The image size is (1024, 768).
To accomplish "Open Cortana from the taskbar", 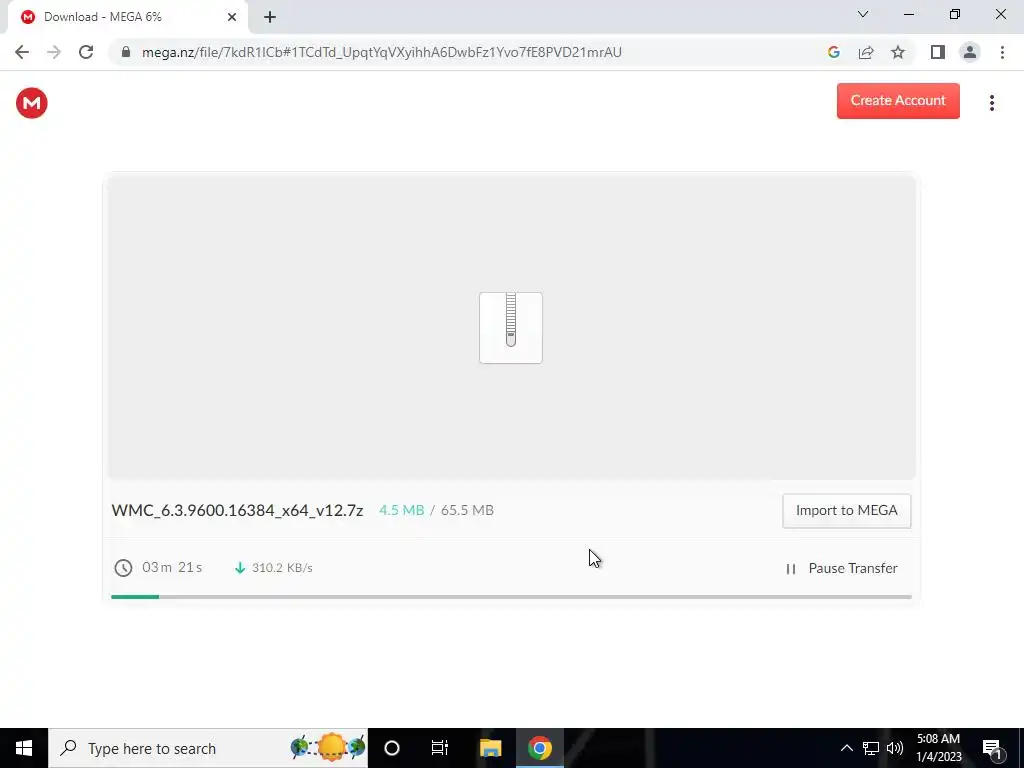I will point(392,748).
